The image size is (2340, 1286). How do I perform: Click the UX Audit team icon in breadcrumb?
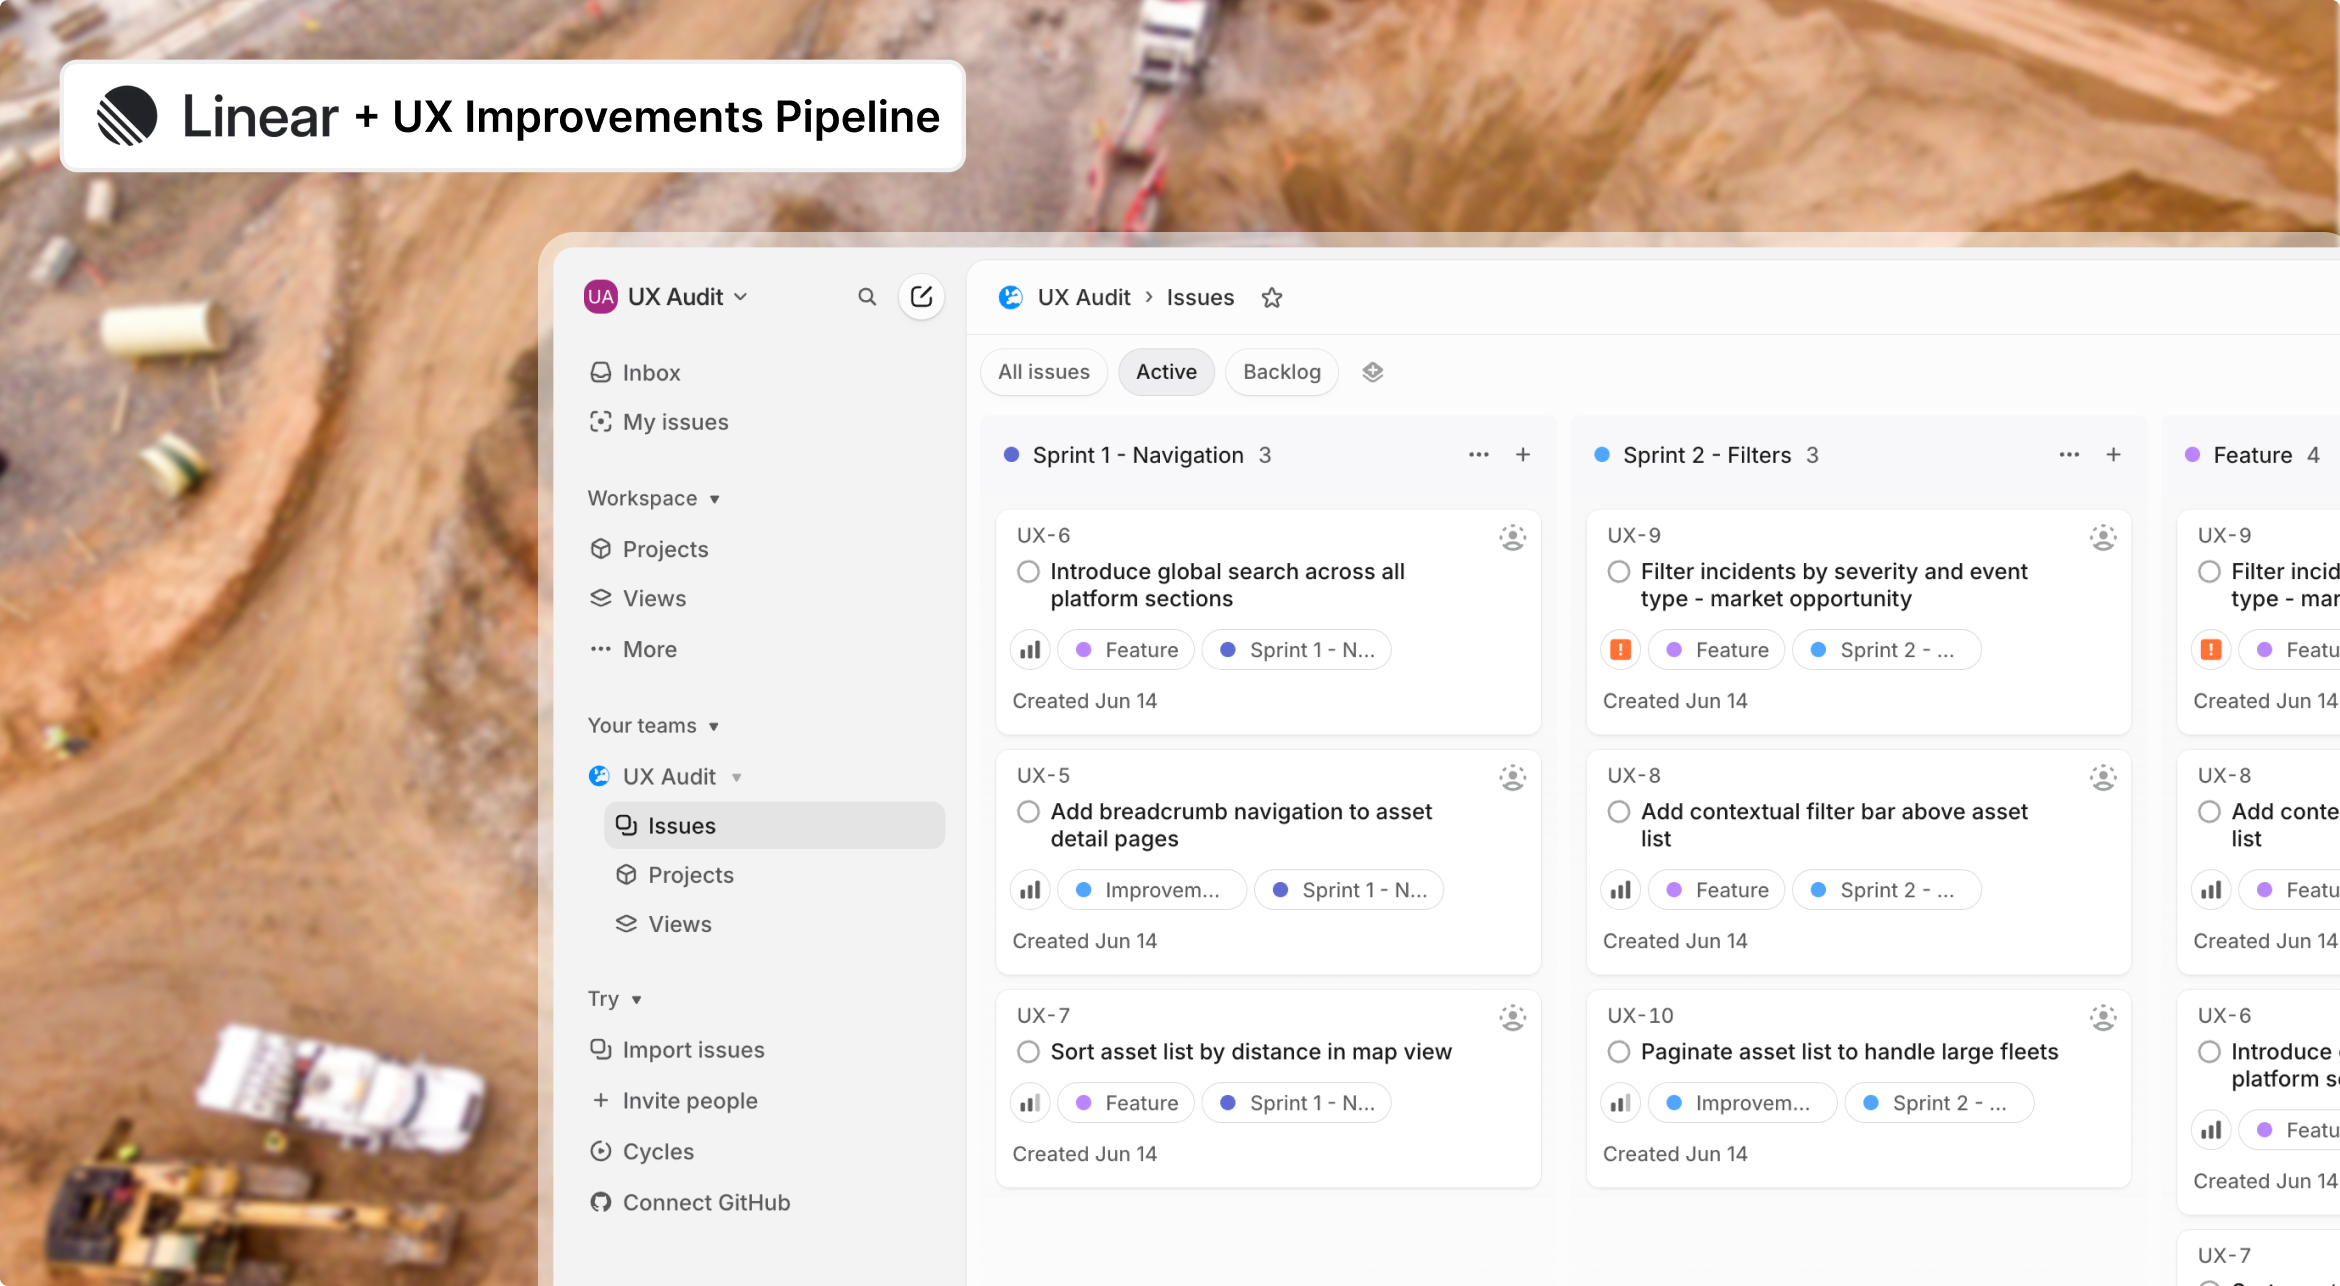click(1011, 297)
